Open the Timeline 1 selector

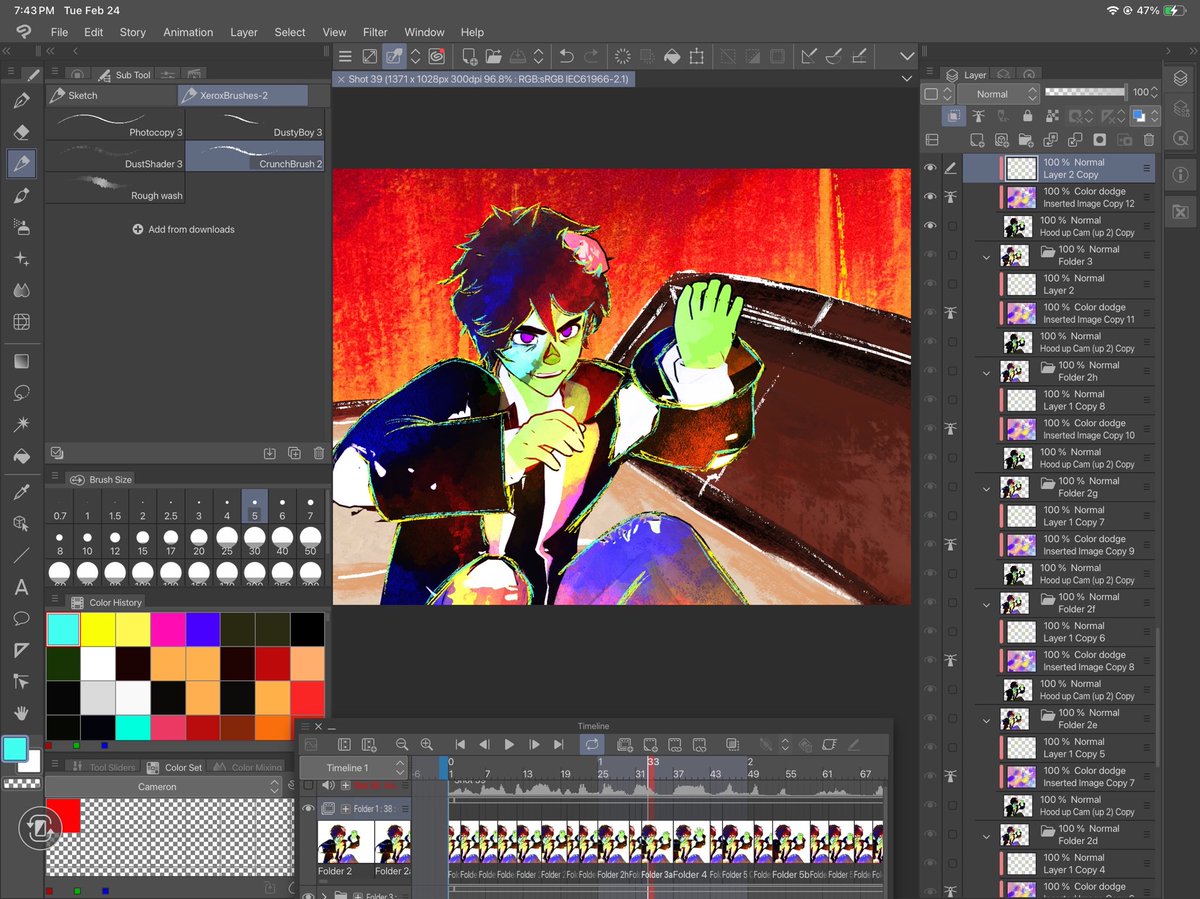point(353,768)
